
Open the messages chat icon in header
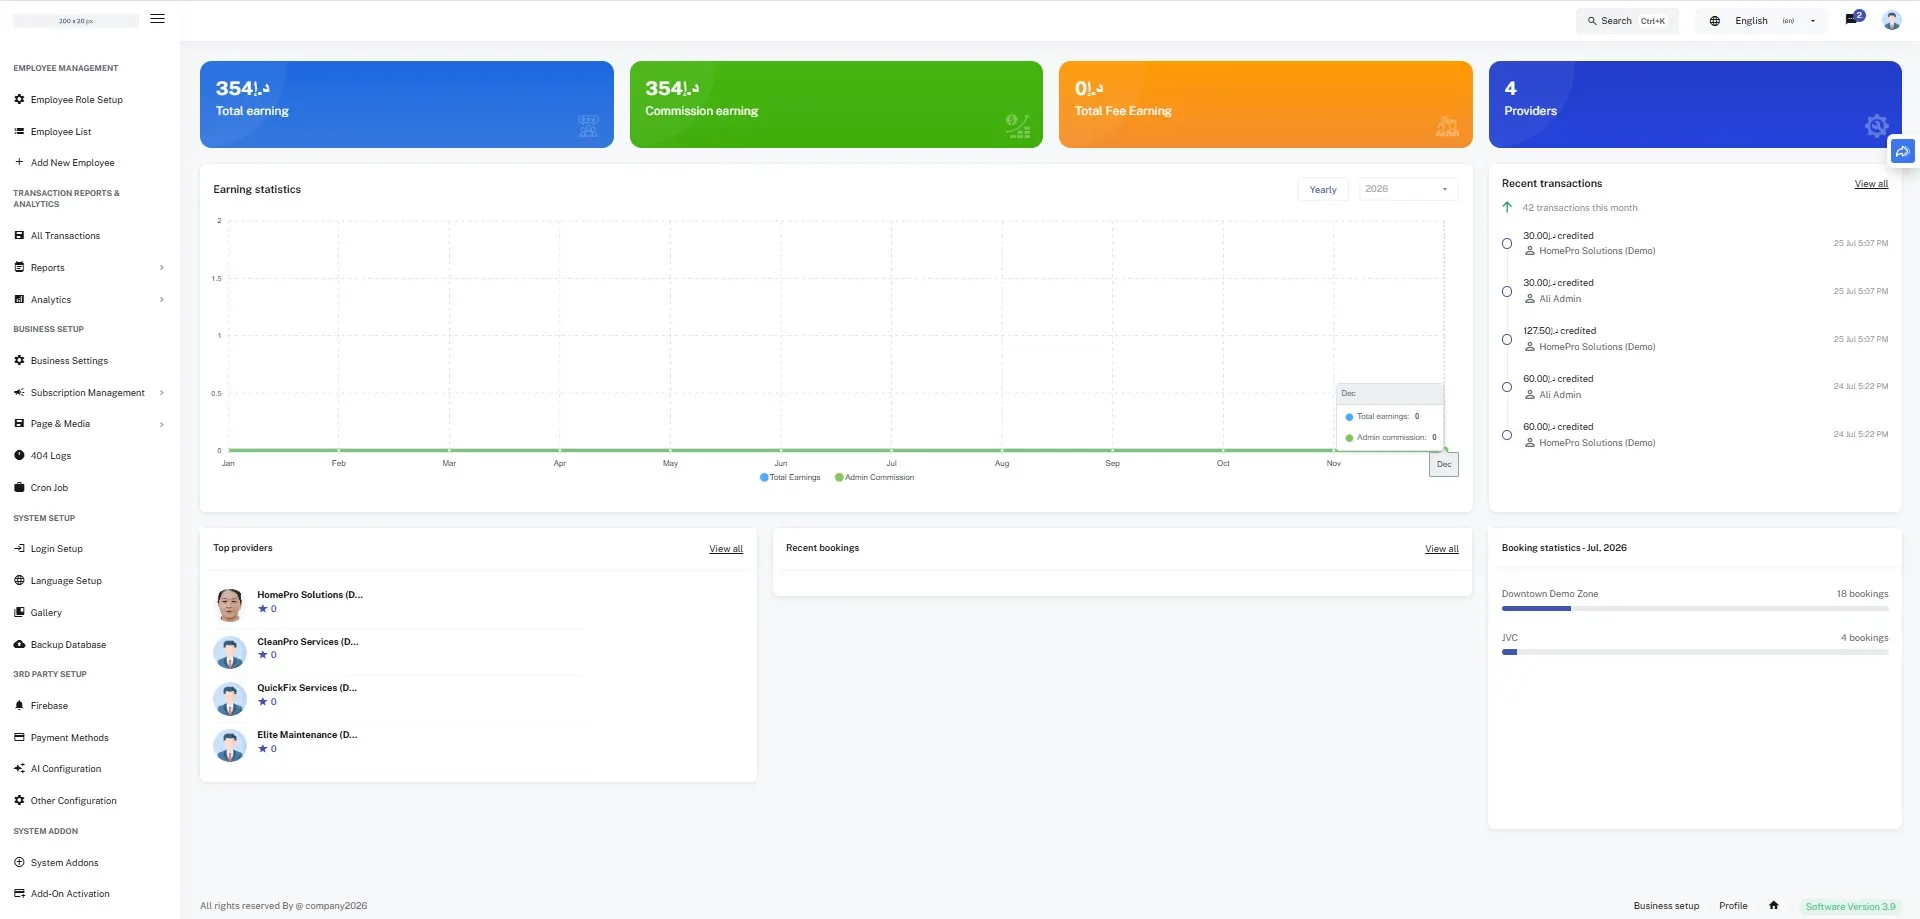click(1851, 20)
